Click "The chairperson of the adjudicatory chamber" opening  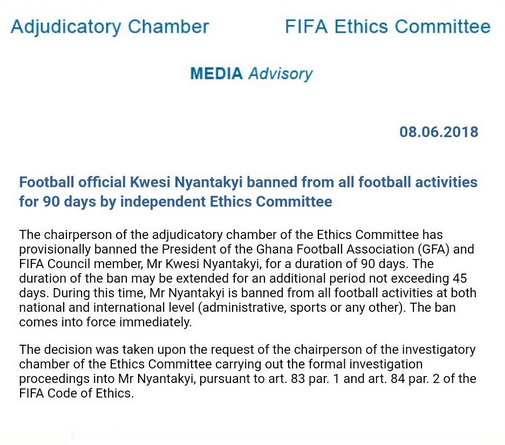148,235
